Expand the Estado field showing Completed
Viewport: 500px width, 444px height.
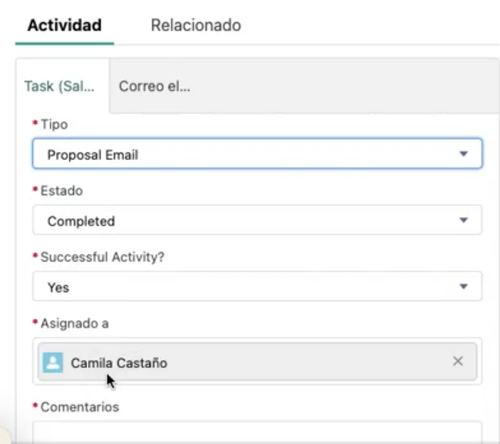[257, 220]
